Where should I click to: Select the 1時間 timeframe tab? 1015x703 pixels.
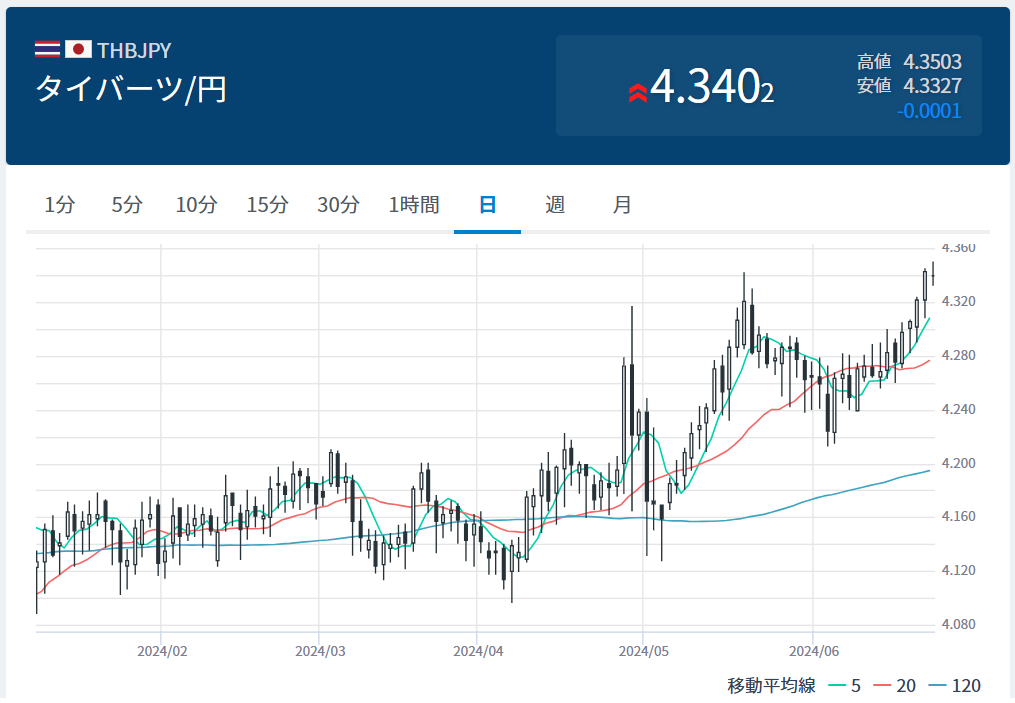coord(414,205)
